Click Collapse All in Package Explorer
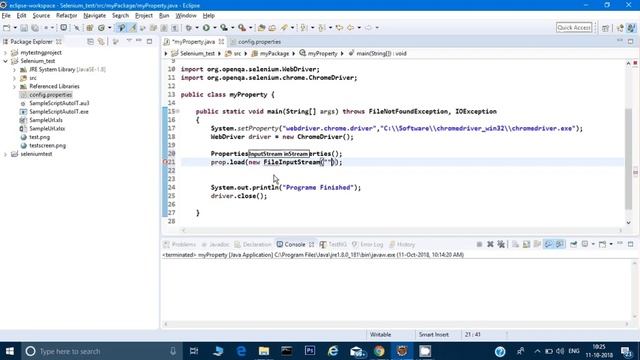Viewport: 640px width, 360px height. pyautogui.click(x=90, y=42)
